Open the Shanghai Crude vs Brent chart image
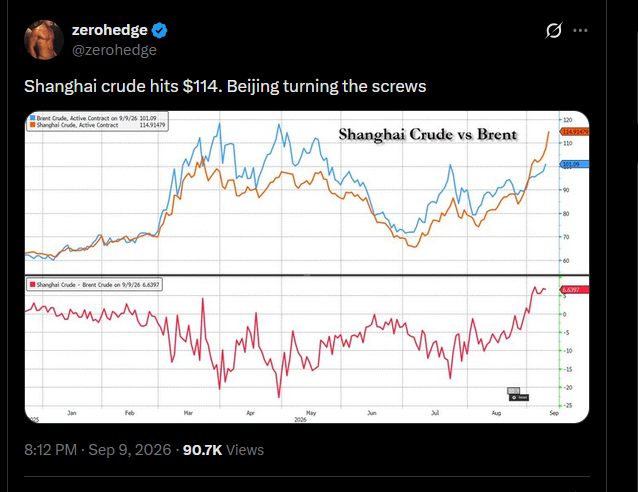638x492 pixels. [307, 267]
